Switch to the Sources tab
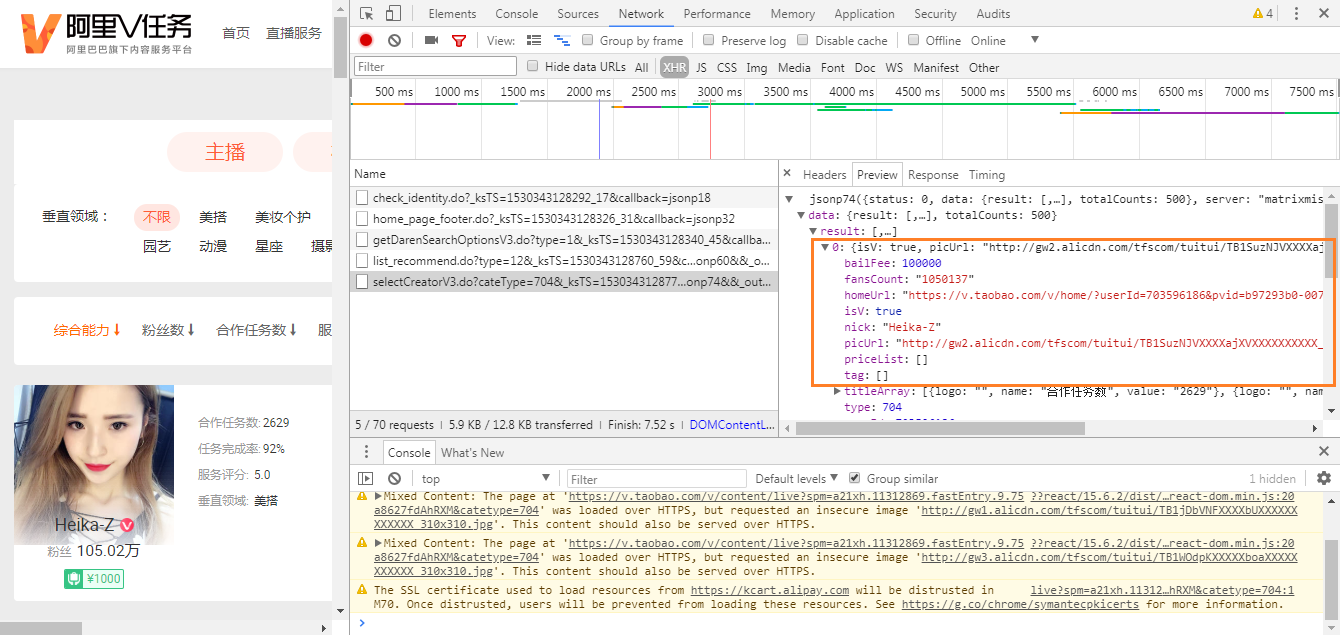Image resolution: width=1340 pixels, height=635 pixels. coord(578,14)
